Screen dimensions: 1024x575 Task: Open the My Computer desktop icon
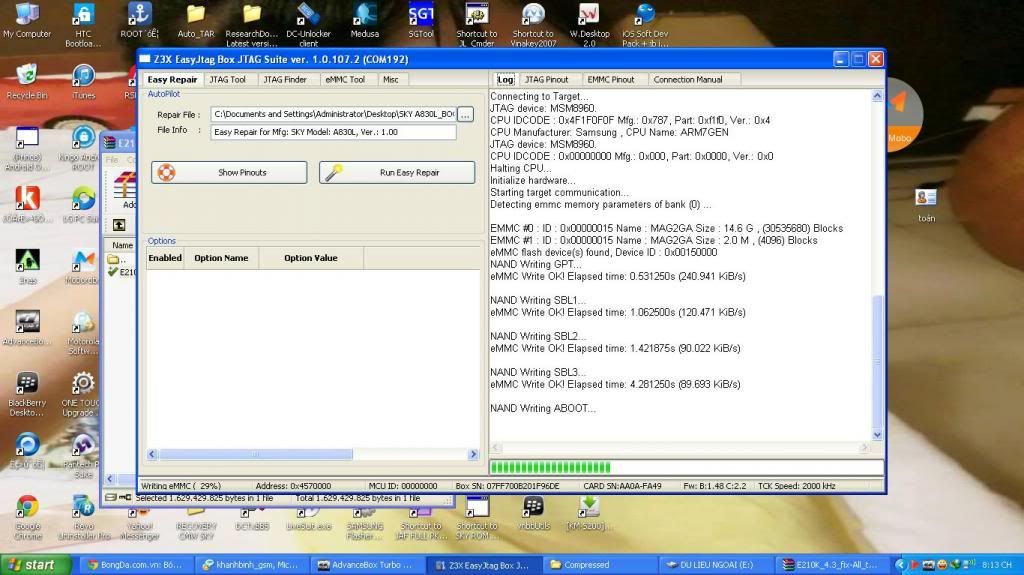click(x=27, y=20)
